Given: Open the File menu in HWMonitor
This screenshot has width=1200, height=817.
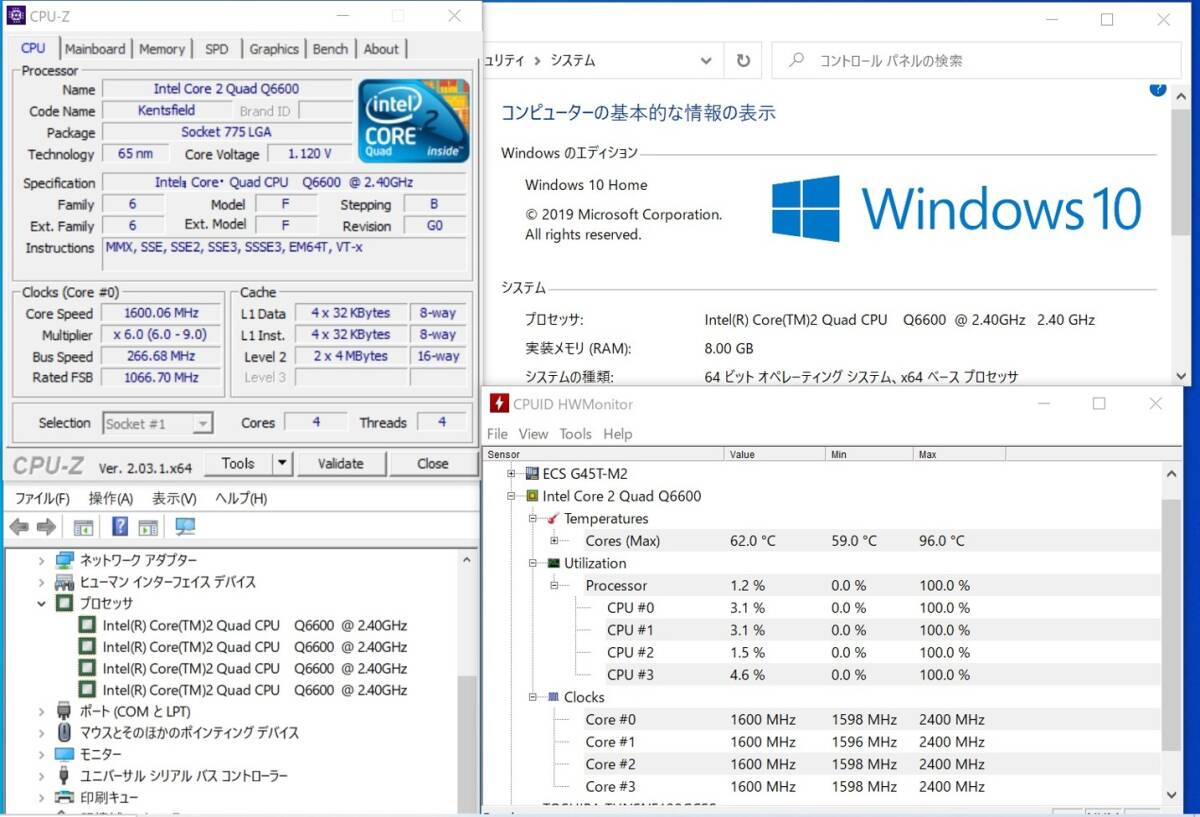Looking at the screenshot, I should click(497, 434).
